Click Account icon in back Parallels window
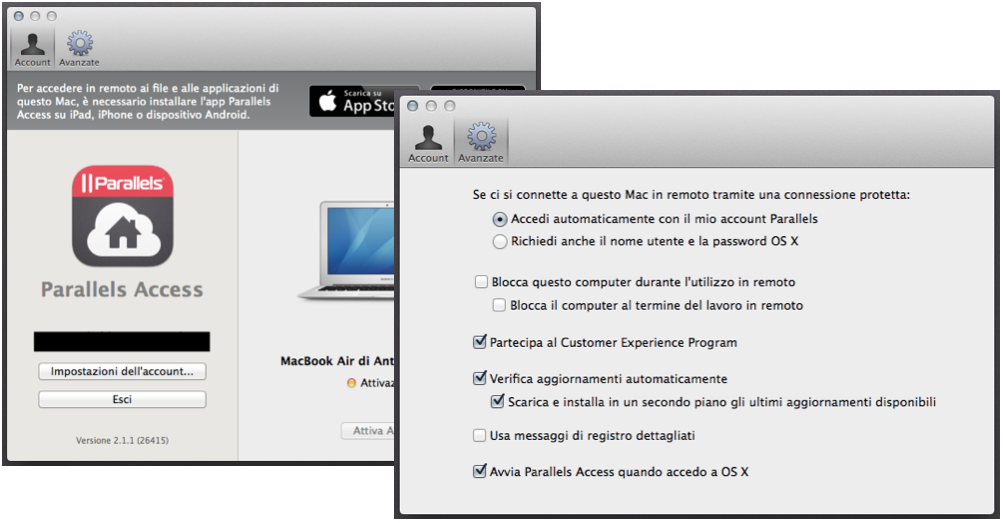1003x523 pixels. click(x=32, y=48)
